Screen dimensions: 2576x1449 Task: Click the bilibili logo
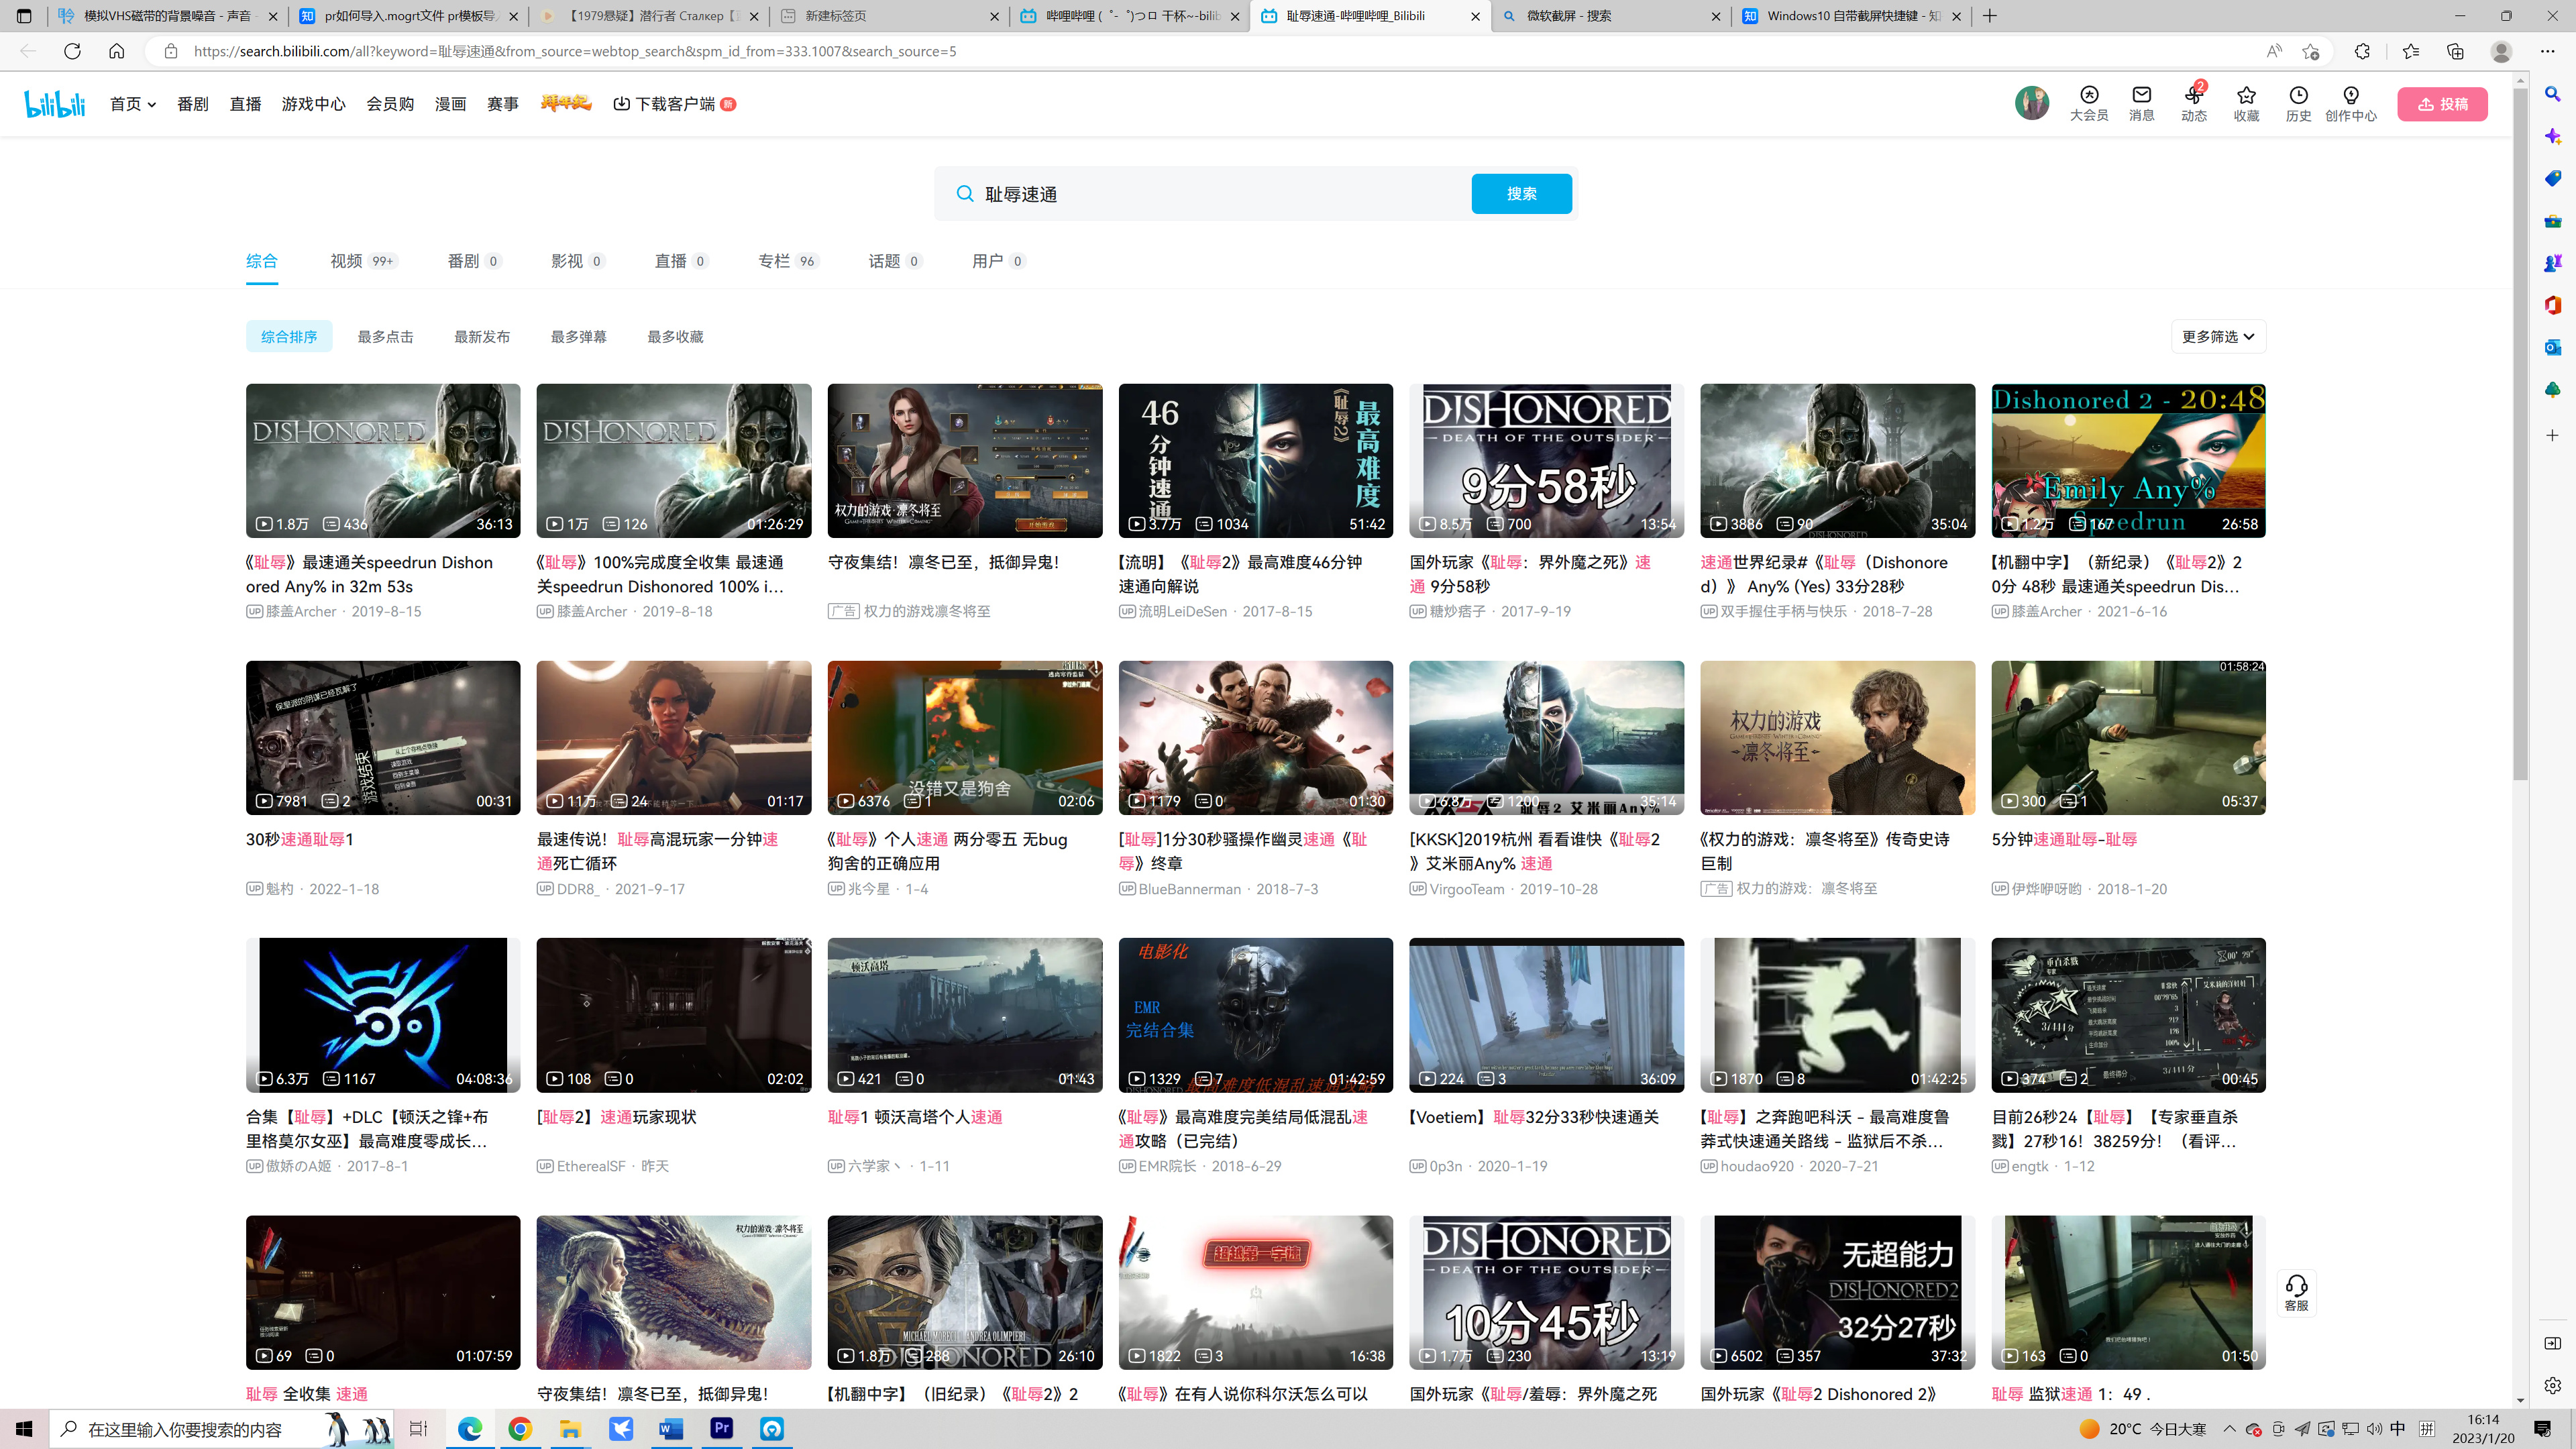pos(55,103)
